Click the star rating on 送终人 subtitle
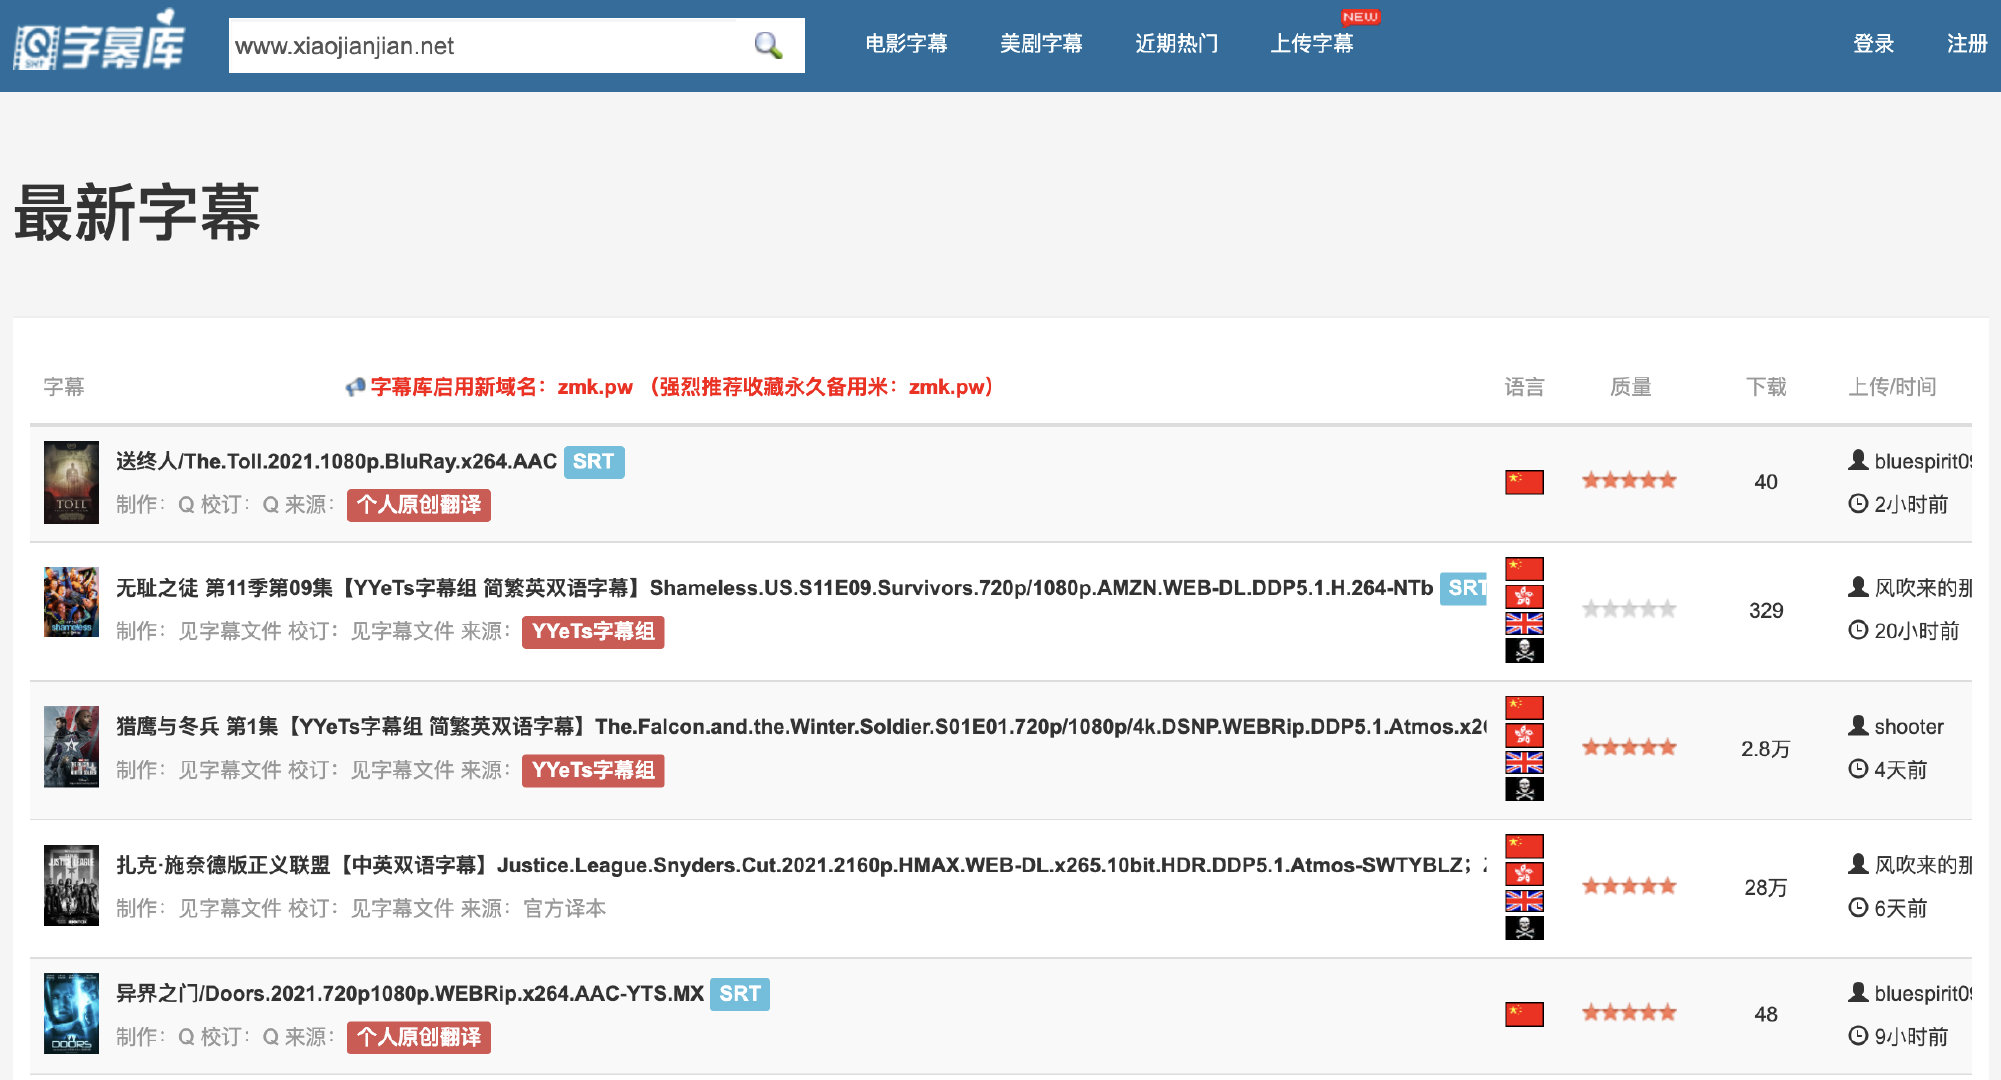2001x1080 pixels. (x=1629, y=480)
